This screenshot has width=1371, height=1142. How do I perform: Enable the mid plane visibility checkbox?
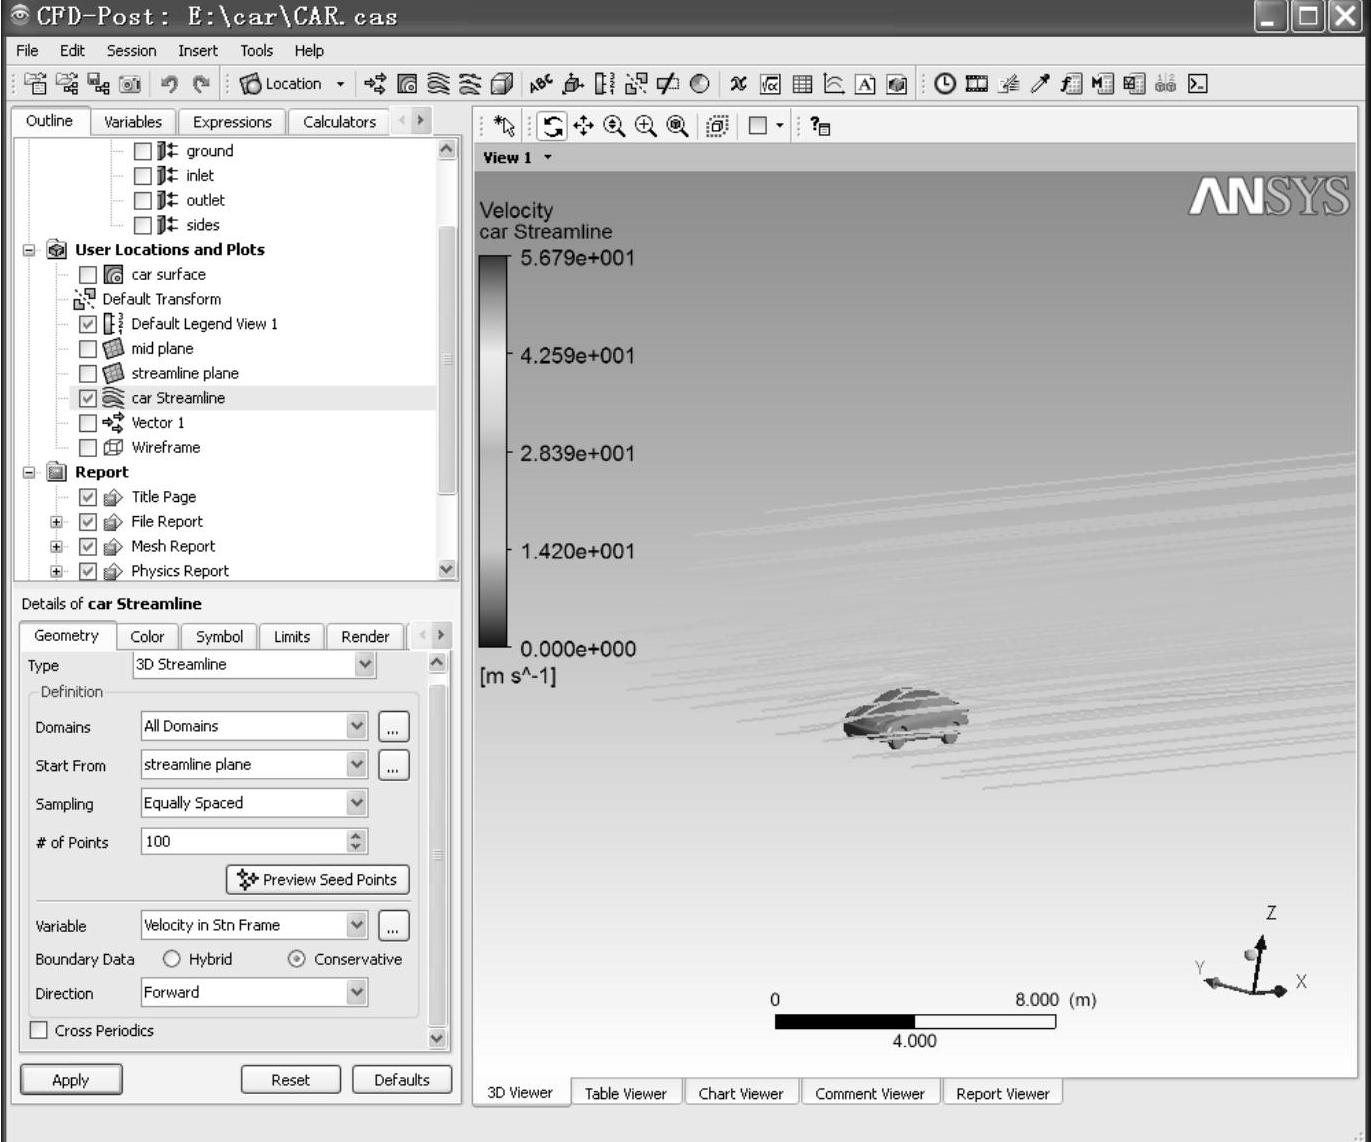pos(88,349)
